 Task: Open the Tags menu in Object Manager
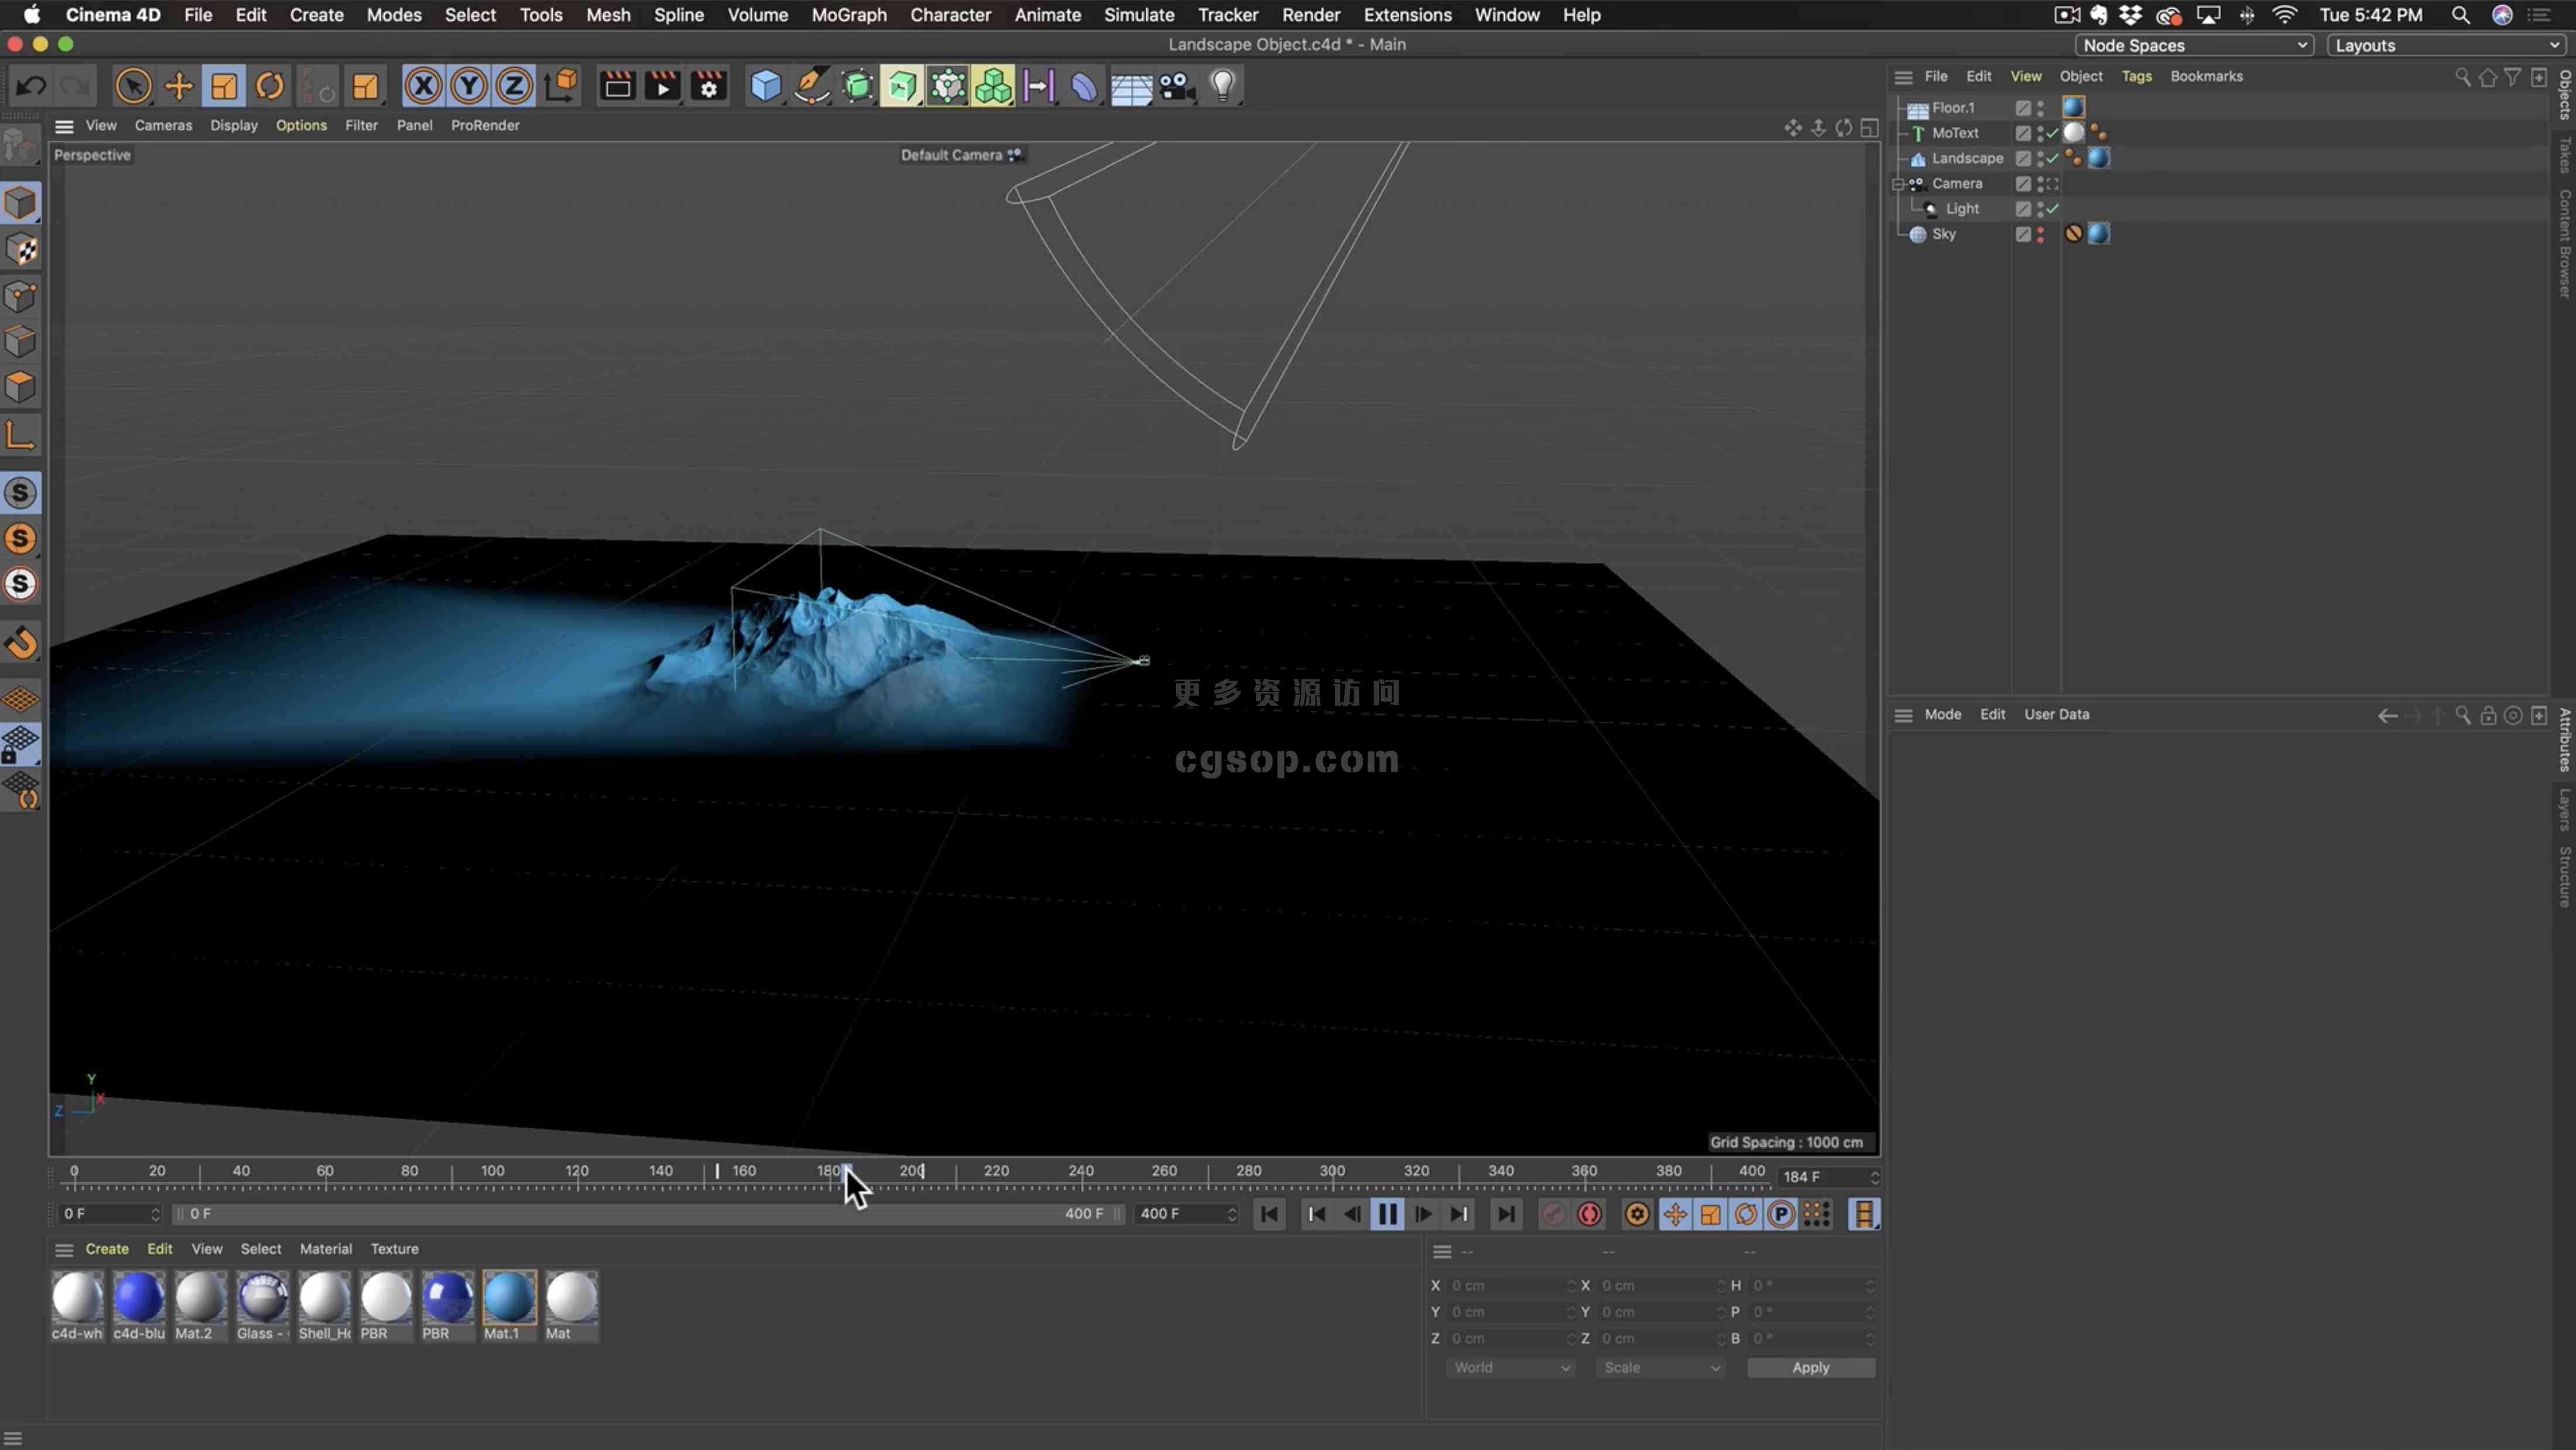tap(2136, 76)
